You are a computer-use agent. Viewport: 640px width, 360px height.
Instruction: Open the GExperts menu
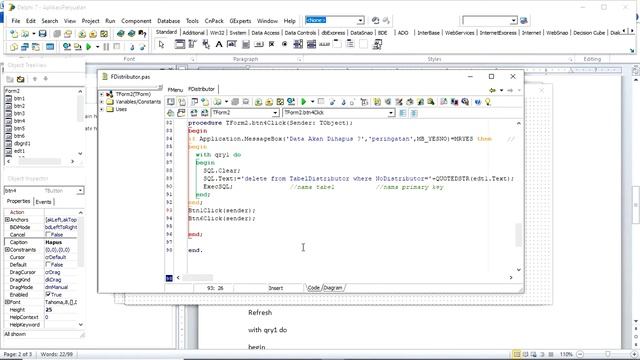[240, 21]
